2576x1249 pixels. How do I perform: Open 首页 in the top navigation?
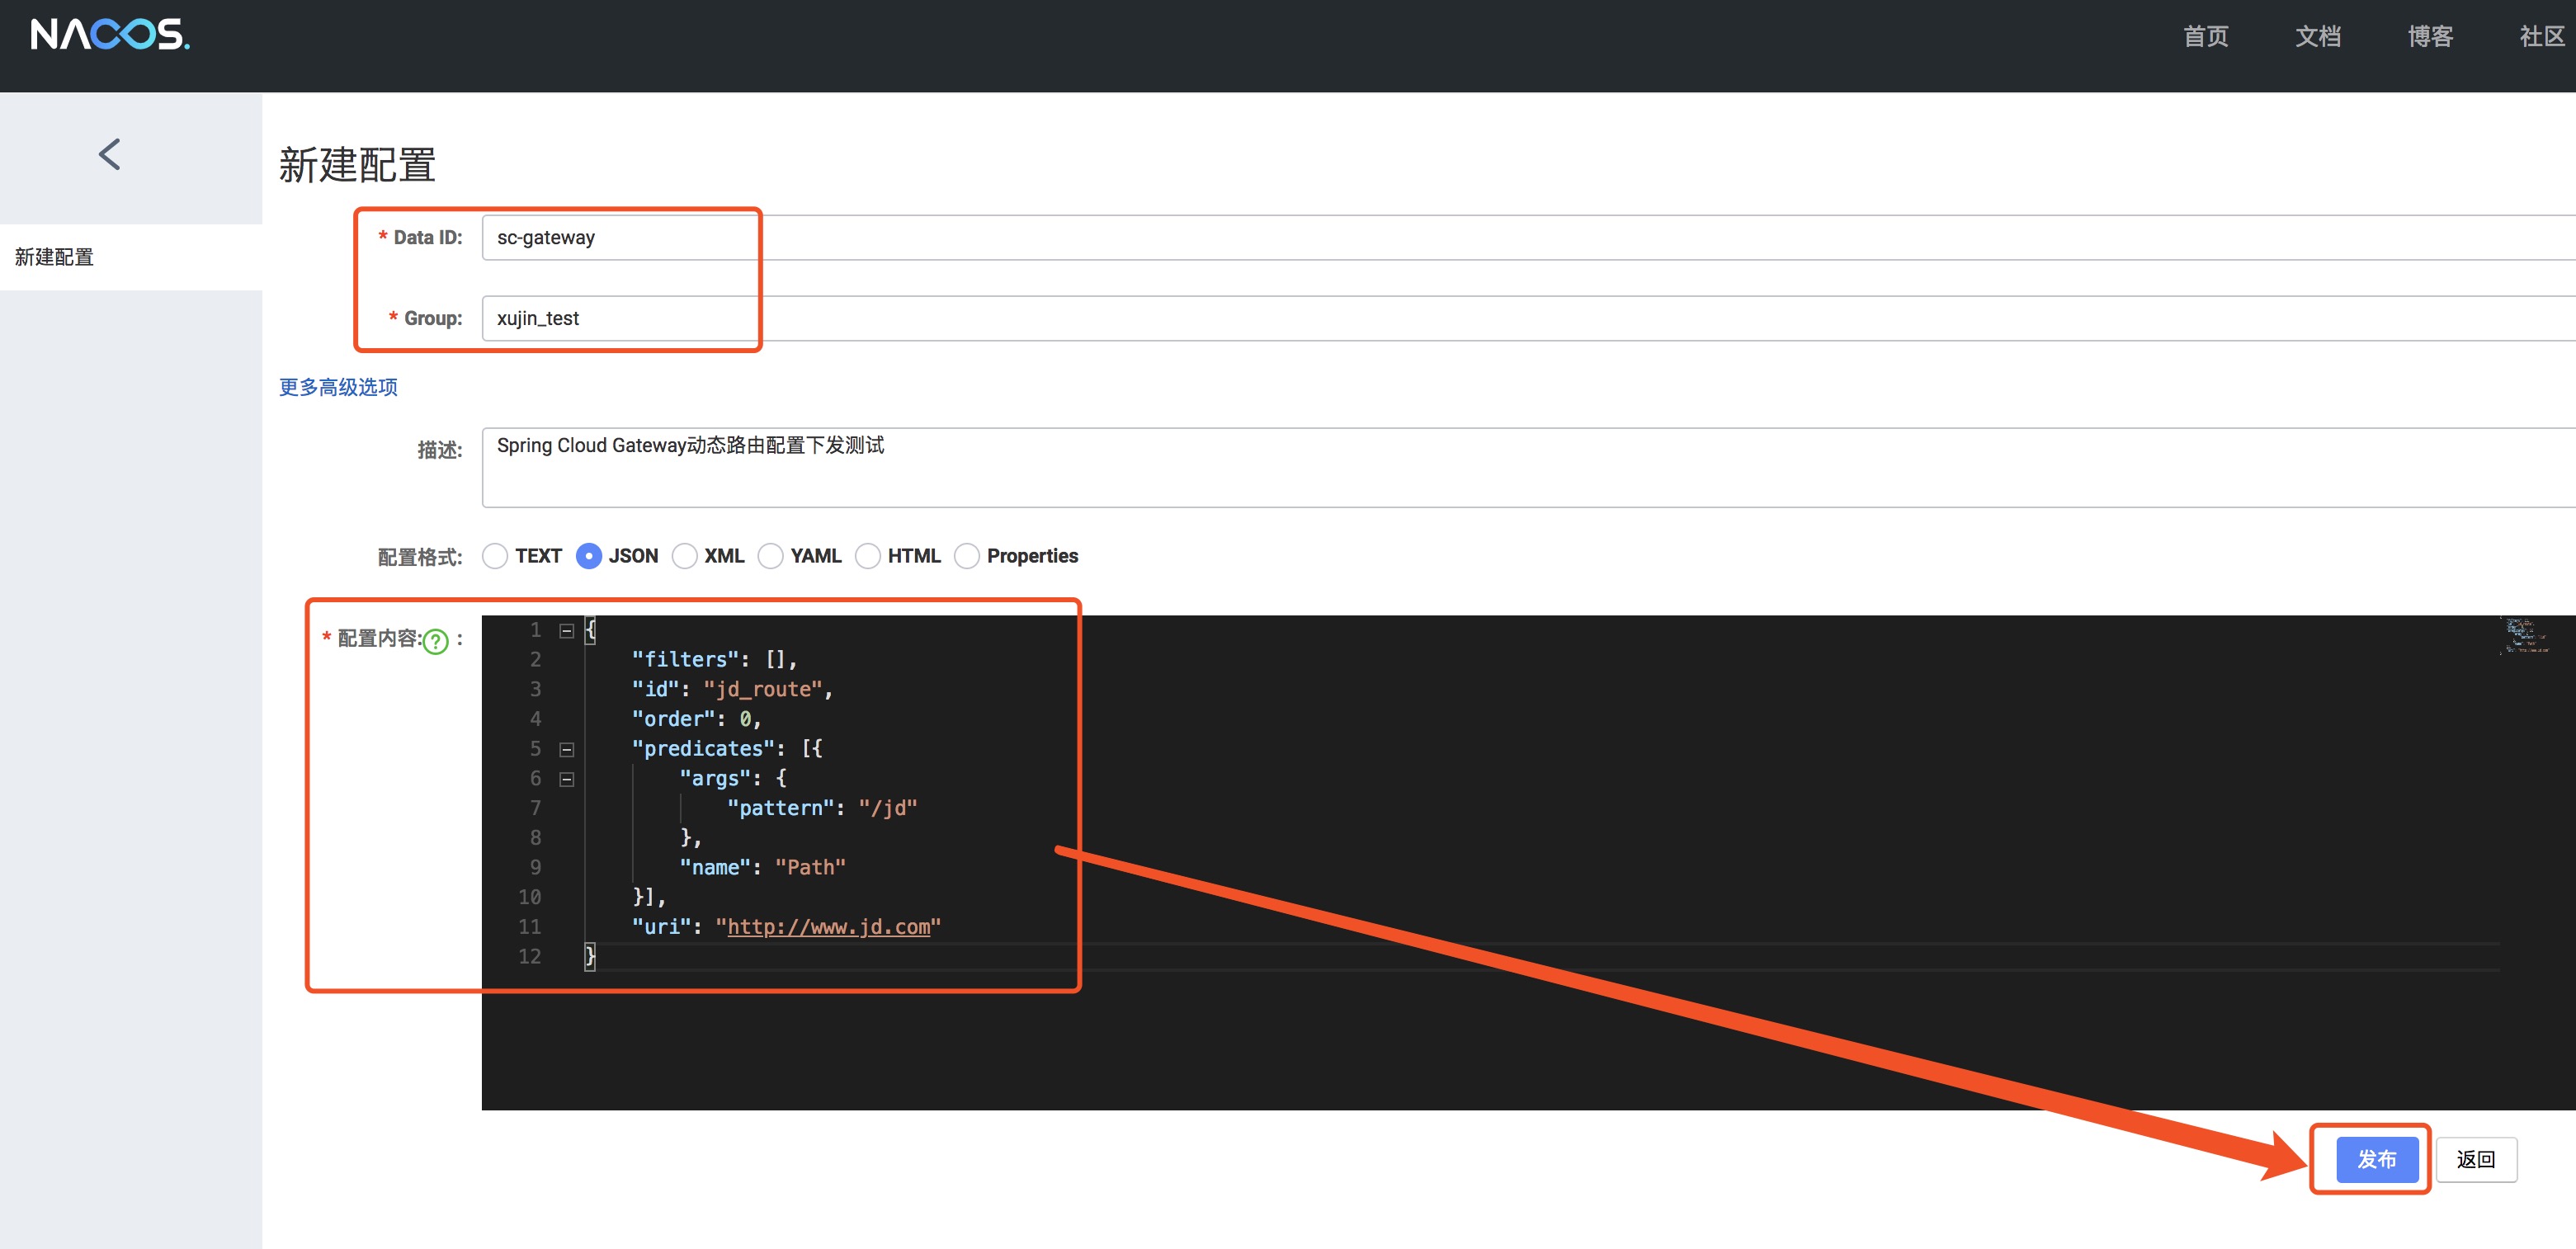pyautogui.click(x=2205, y=37)
